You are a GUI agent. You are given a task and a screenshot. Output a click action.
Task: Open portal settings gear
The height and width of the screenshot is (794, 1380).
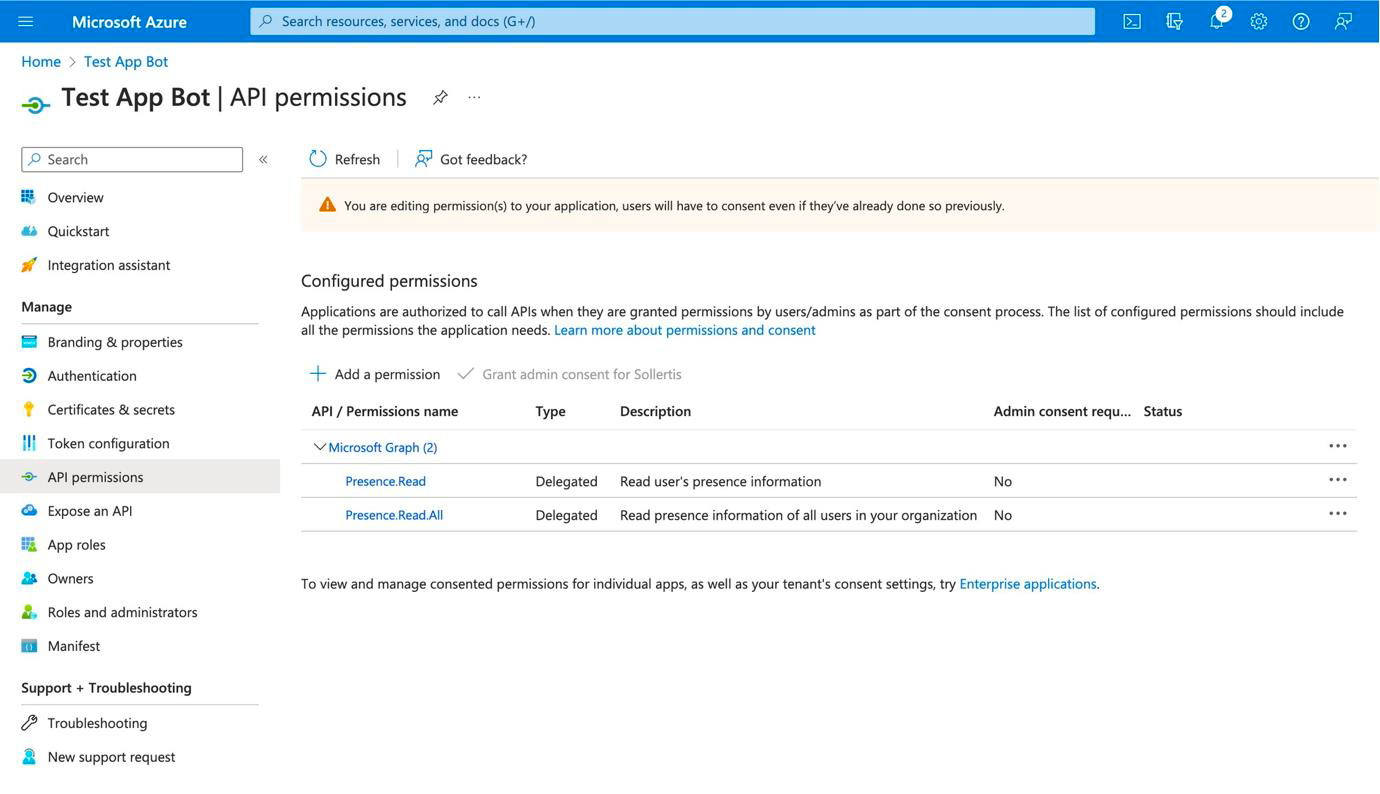(x=1259, y=21)
